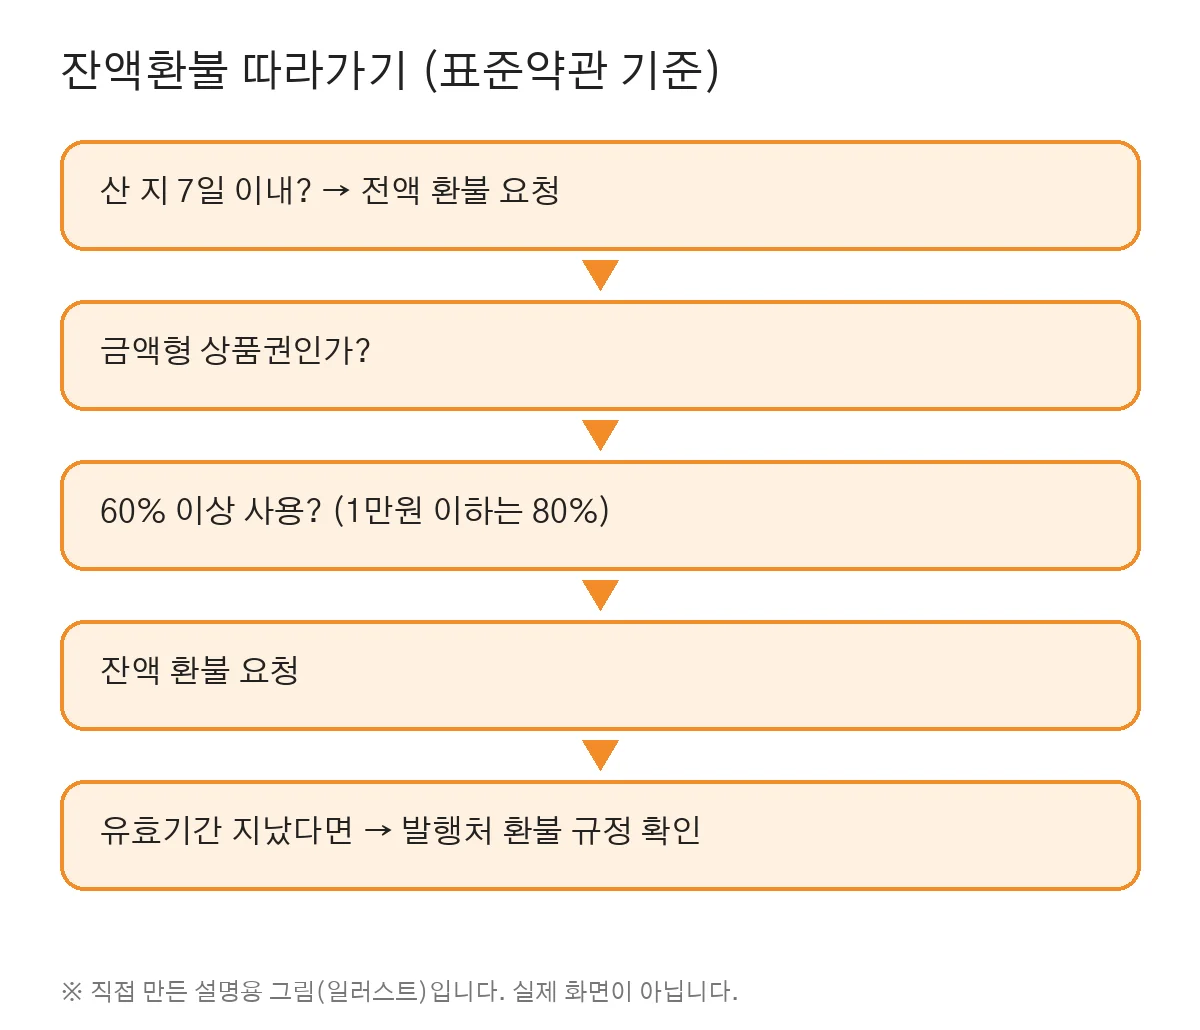The width and height of the screenshot is (1200, 1030).
Task: Click the arrow below '금액형 상품권인가?' box
Action: pos(600,435)
